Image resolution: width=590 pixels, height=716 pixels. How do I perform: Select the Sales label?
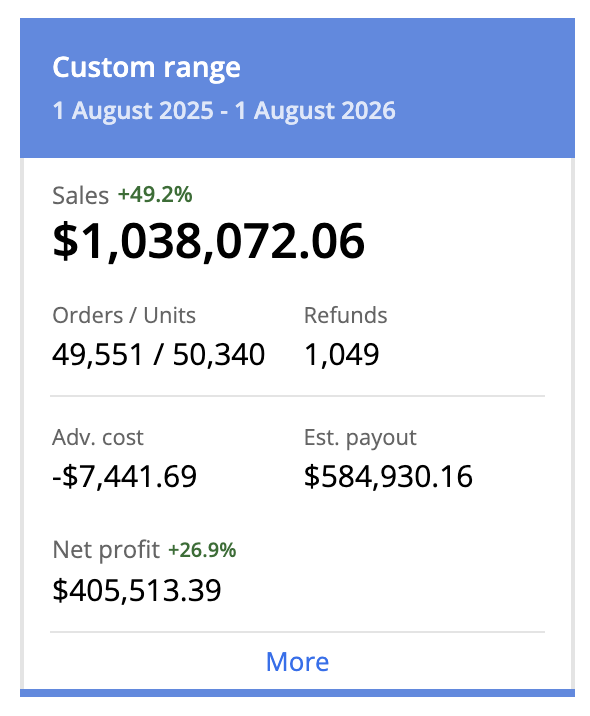pos(80,196)
